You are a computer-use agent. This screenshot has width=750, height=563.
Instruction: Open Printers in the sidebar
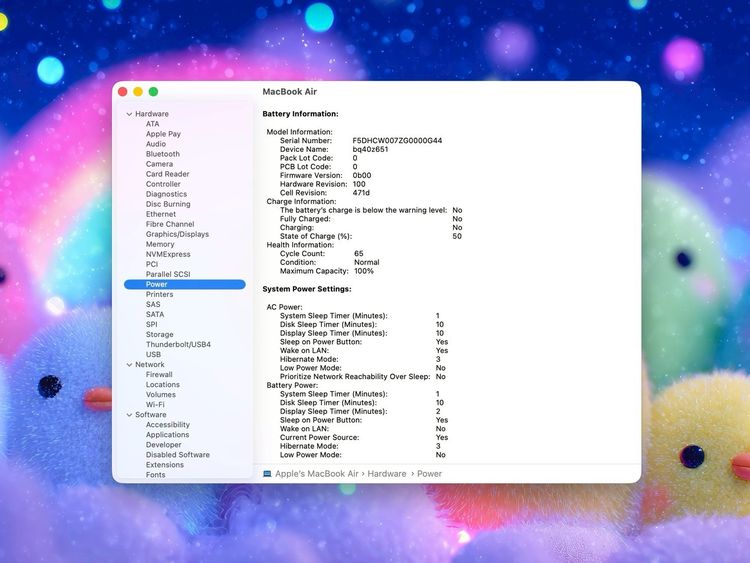tap(159, 295)
